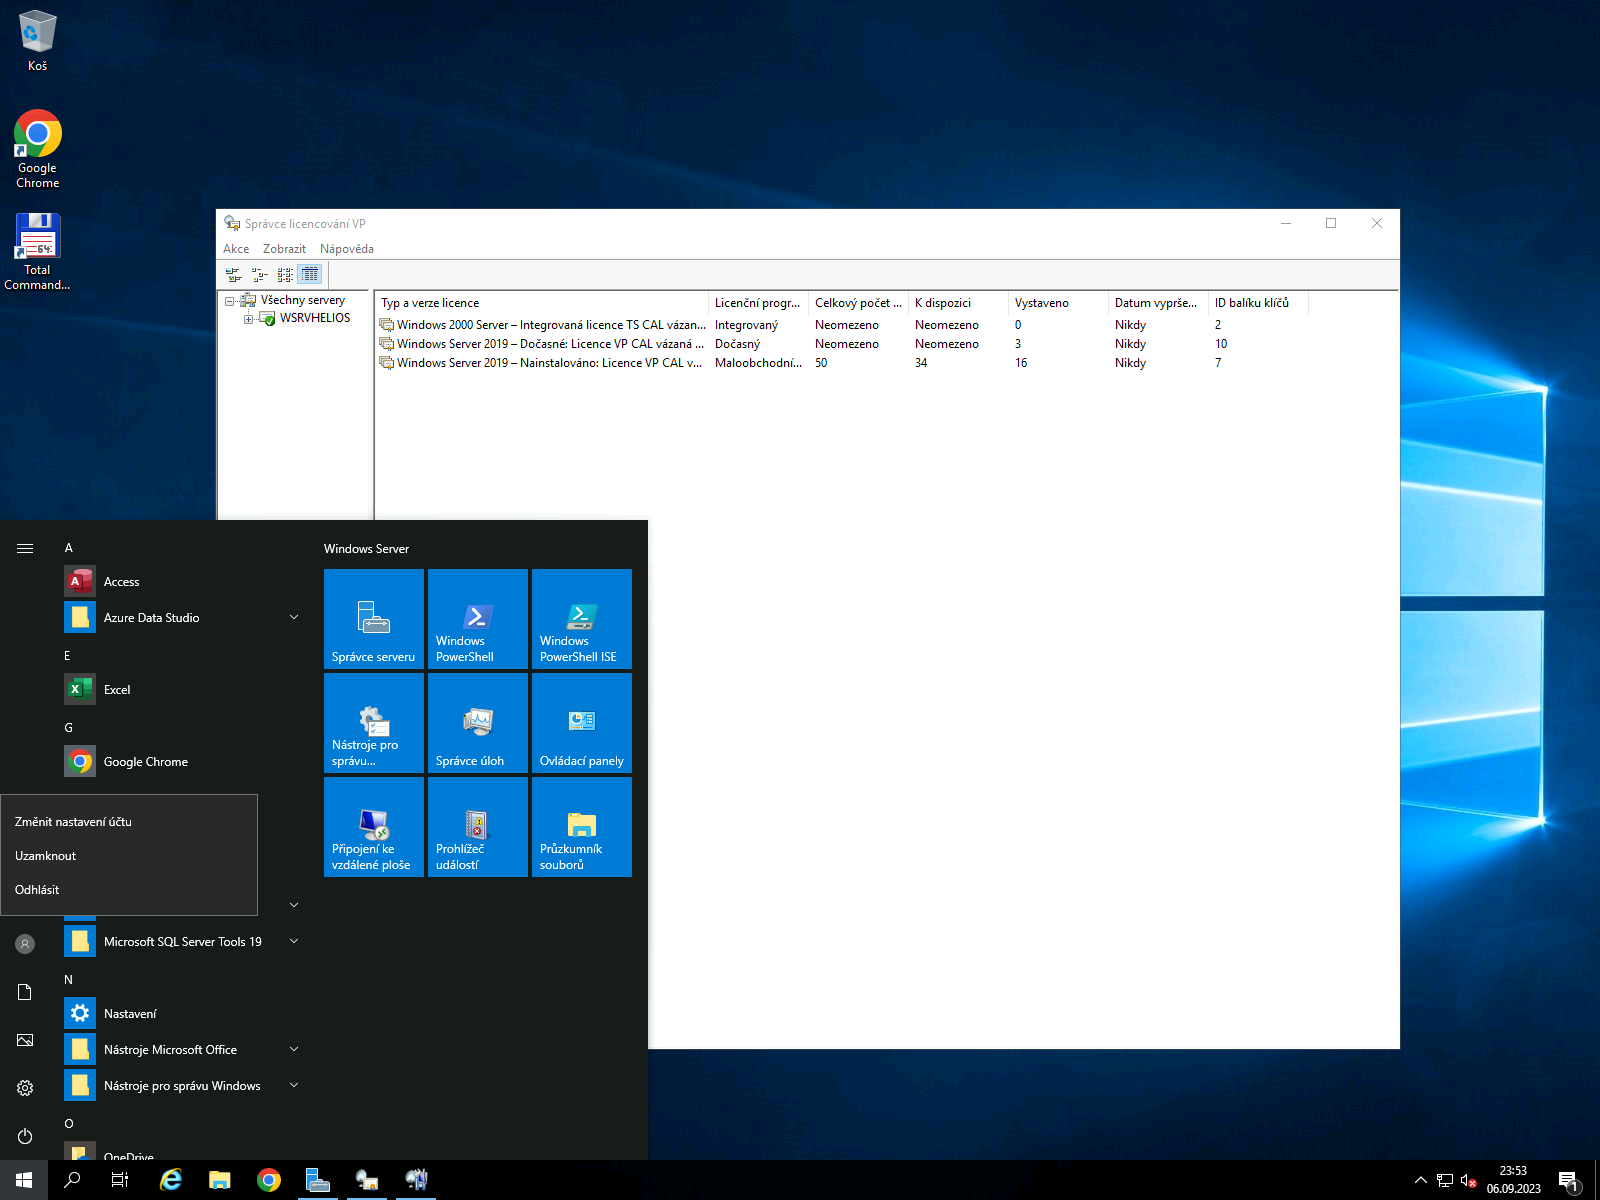This screenshot has height=1200, width=1600.
Task: Expand the WSRVHELIOS server tree node
Action: [x=248, y=319]
